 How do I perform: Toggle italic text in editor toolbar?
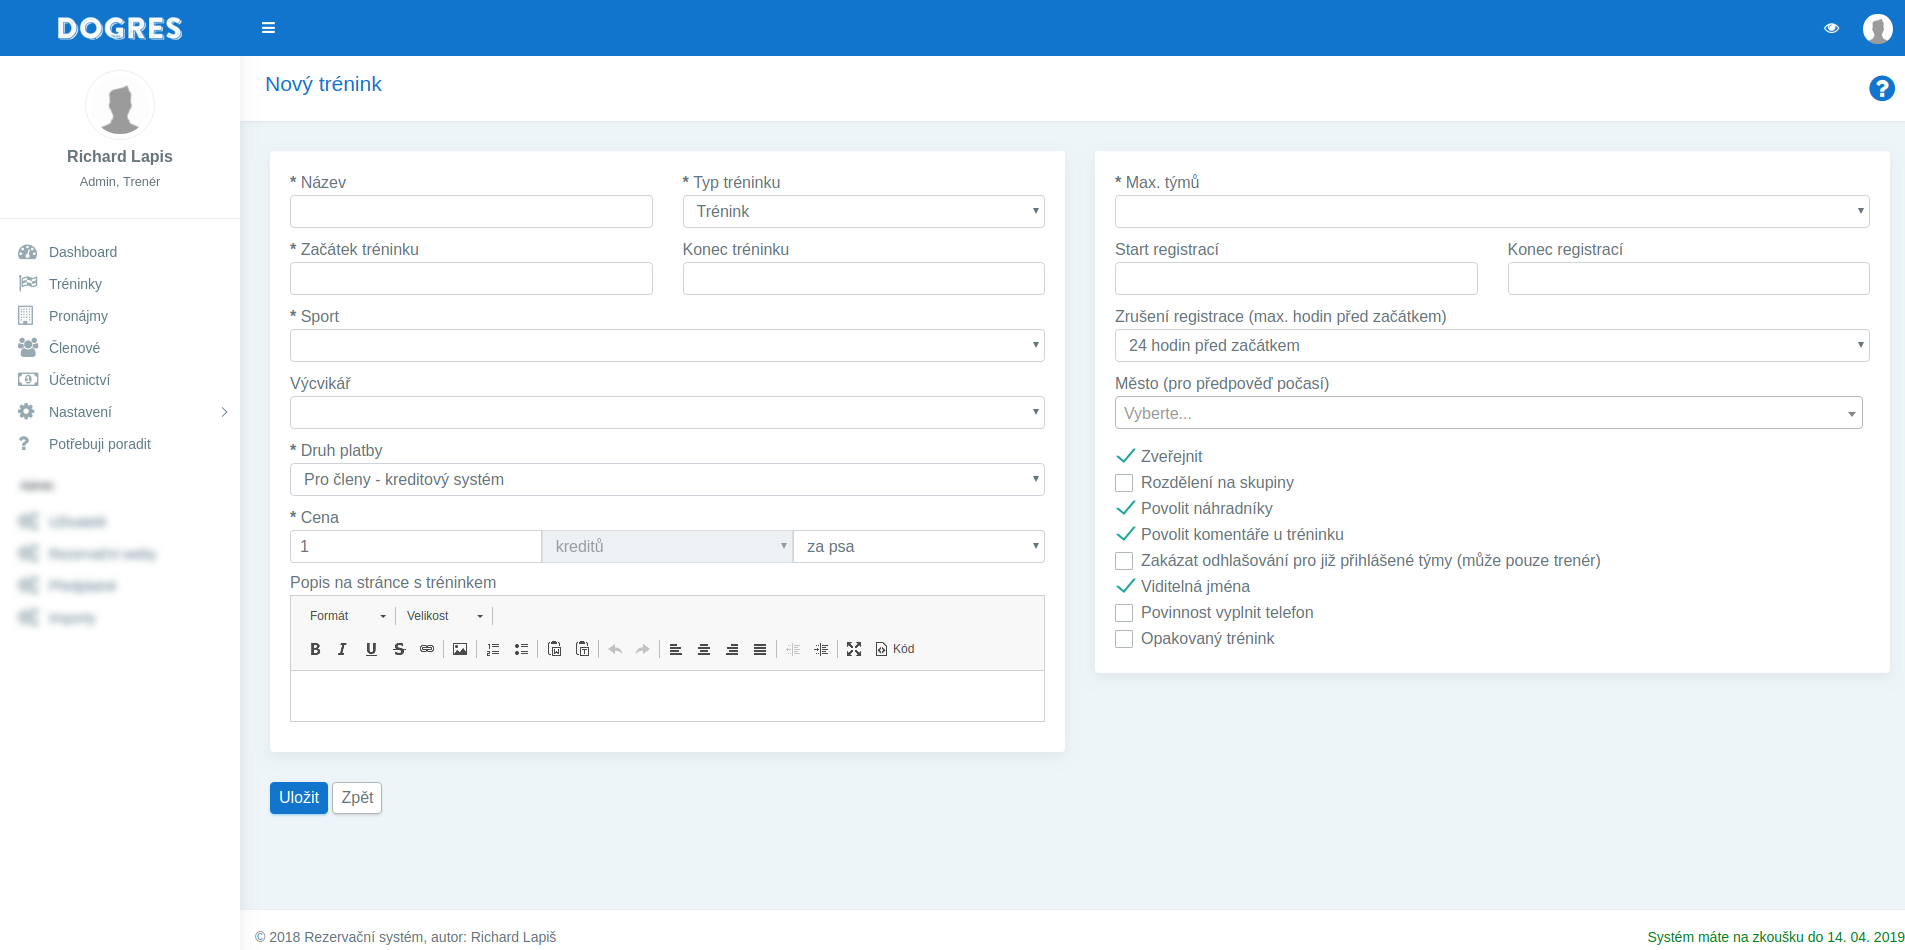tap(342, 649)
